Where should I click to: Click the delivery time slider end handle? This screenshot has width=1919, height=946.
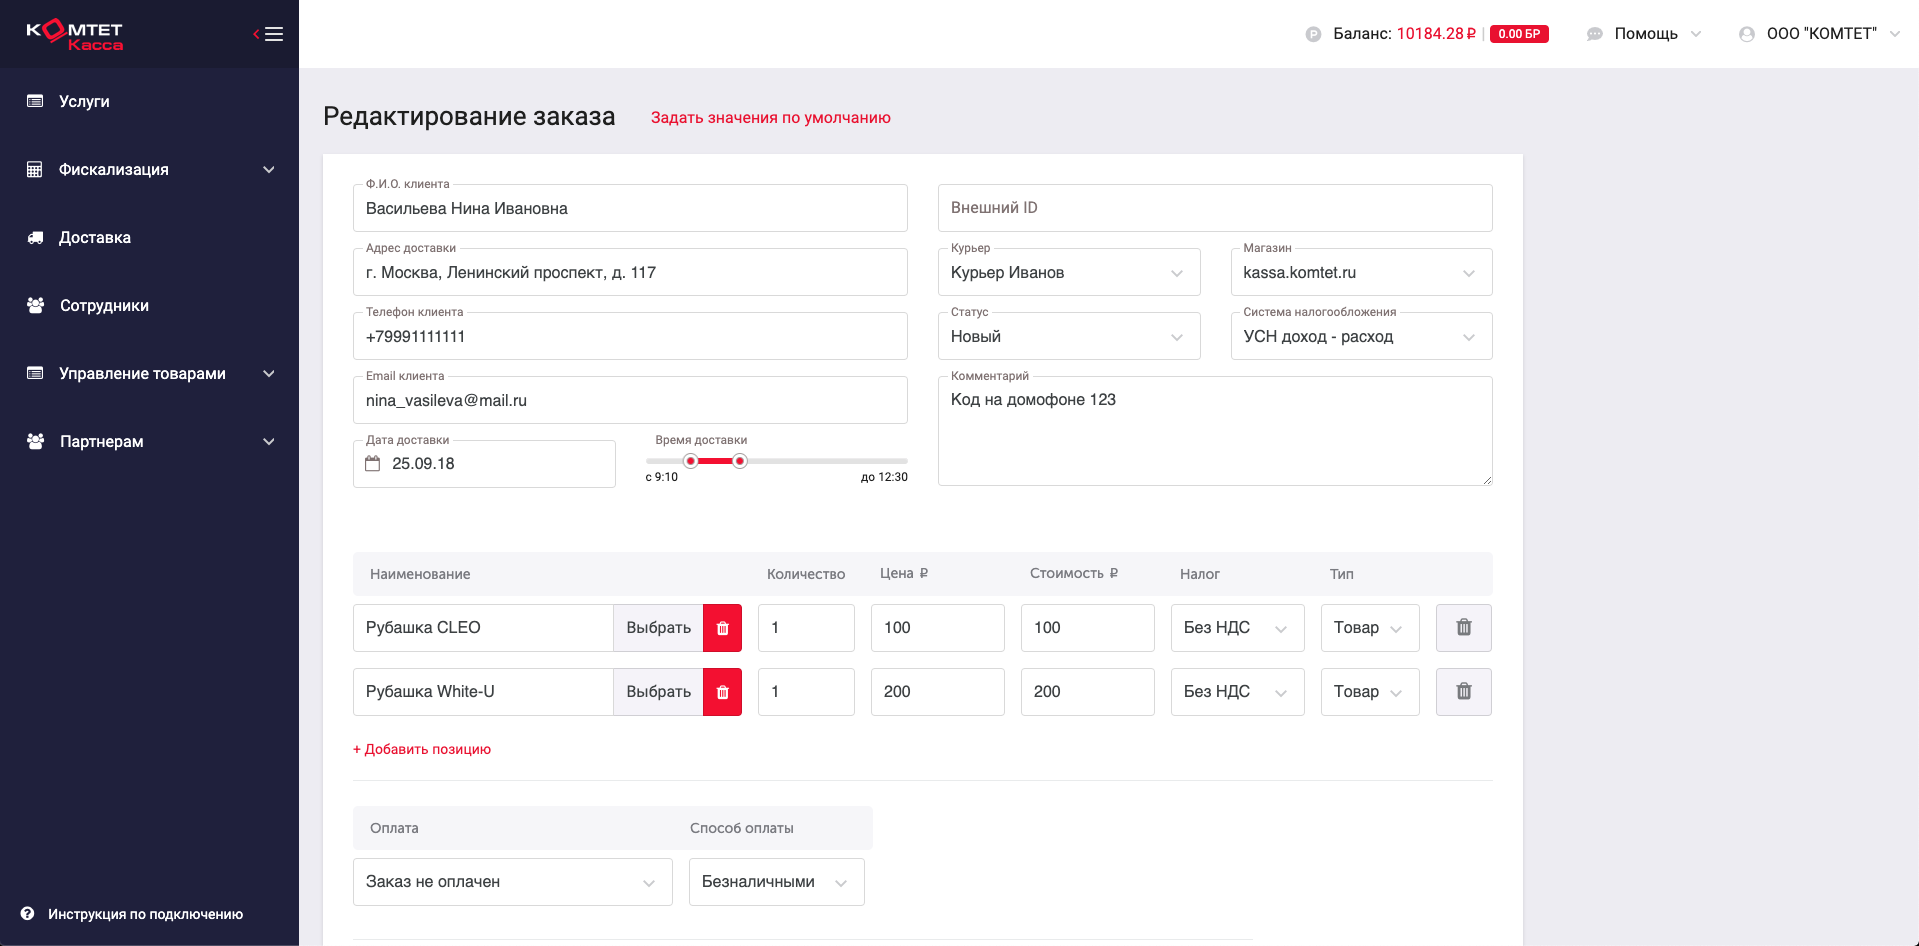click(x=740, y=461)
